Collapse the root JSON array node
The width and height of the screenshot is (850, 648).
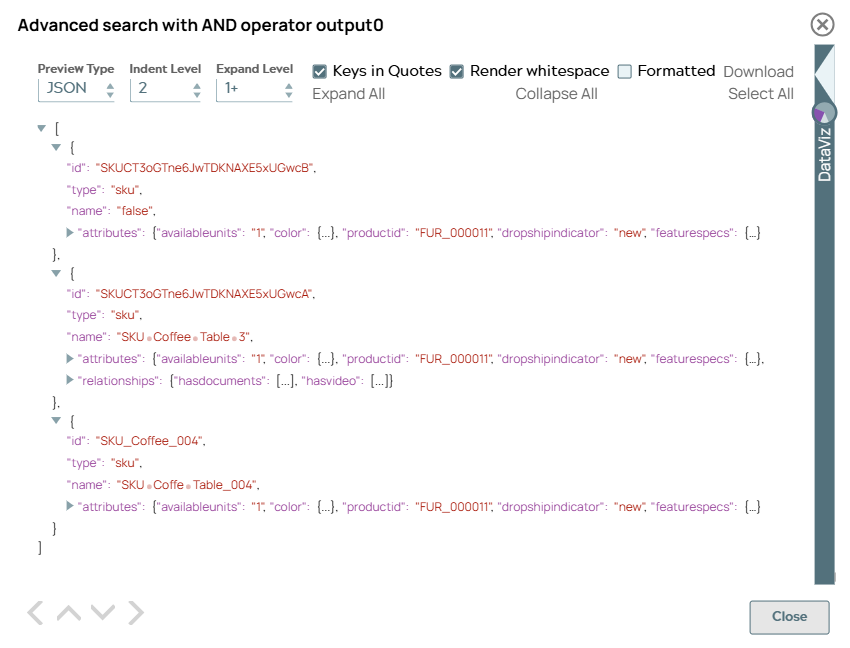[x=41, y=128]
